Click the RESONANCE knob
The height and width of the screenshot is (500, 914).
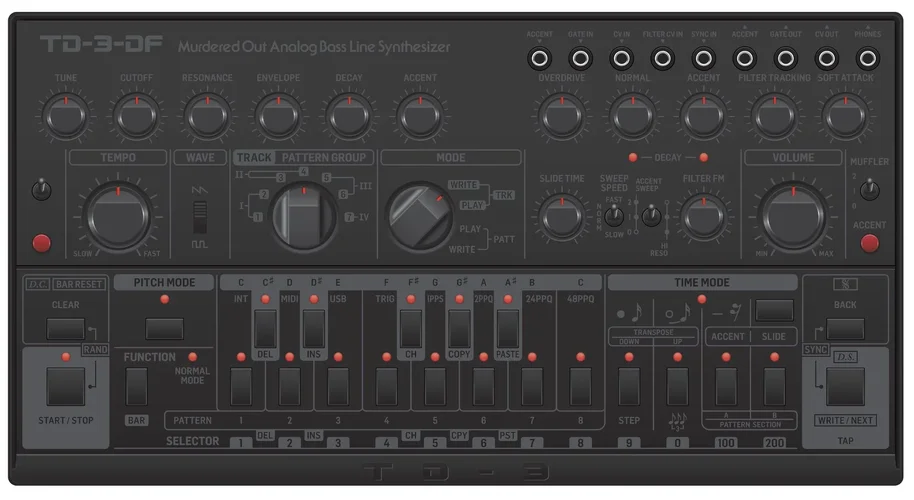pos(208,117)
